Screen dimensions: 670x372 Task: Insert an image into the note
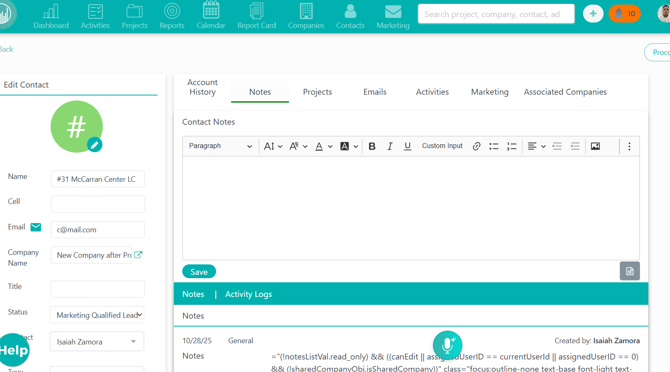pyautogui.click(x=595, y=146)
